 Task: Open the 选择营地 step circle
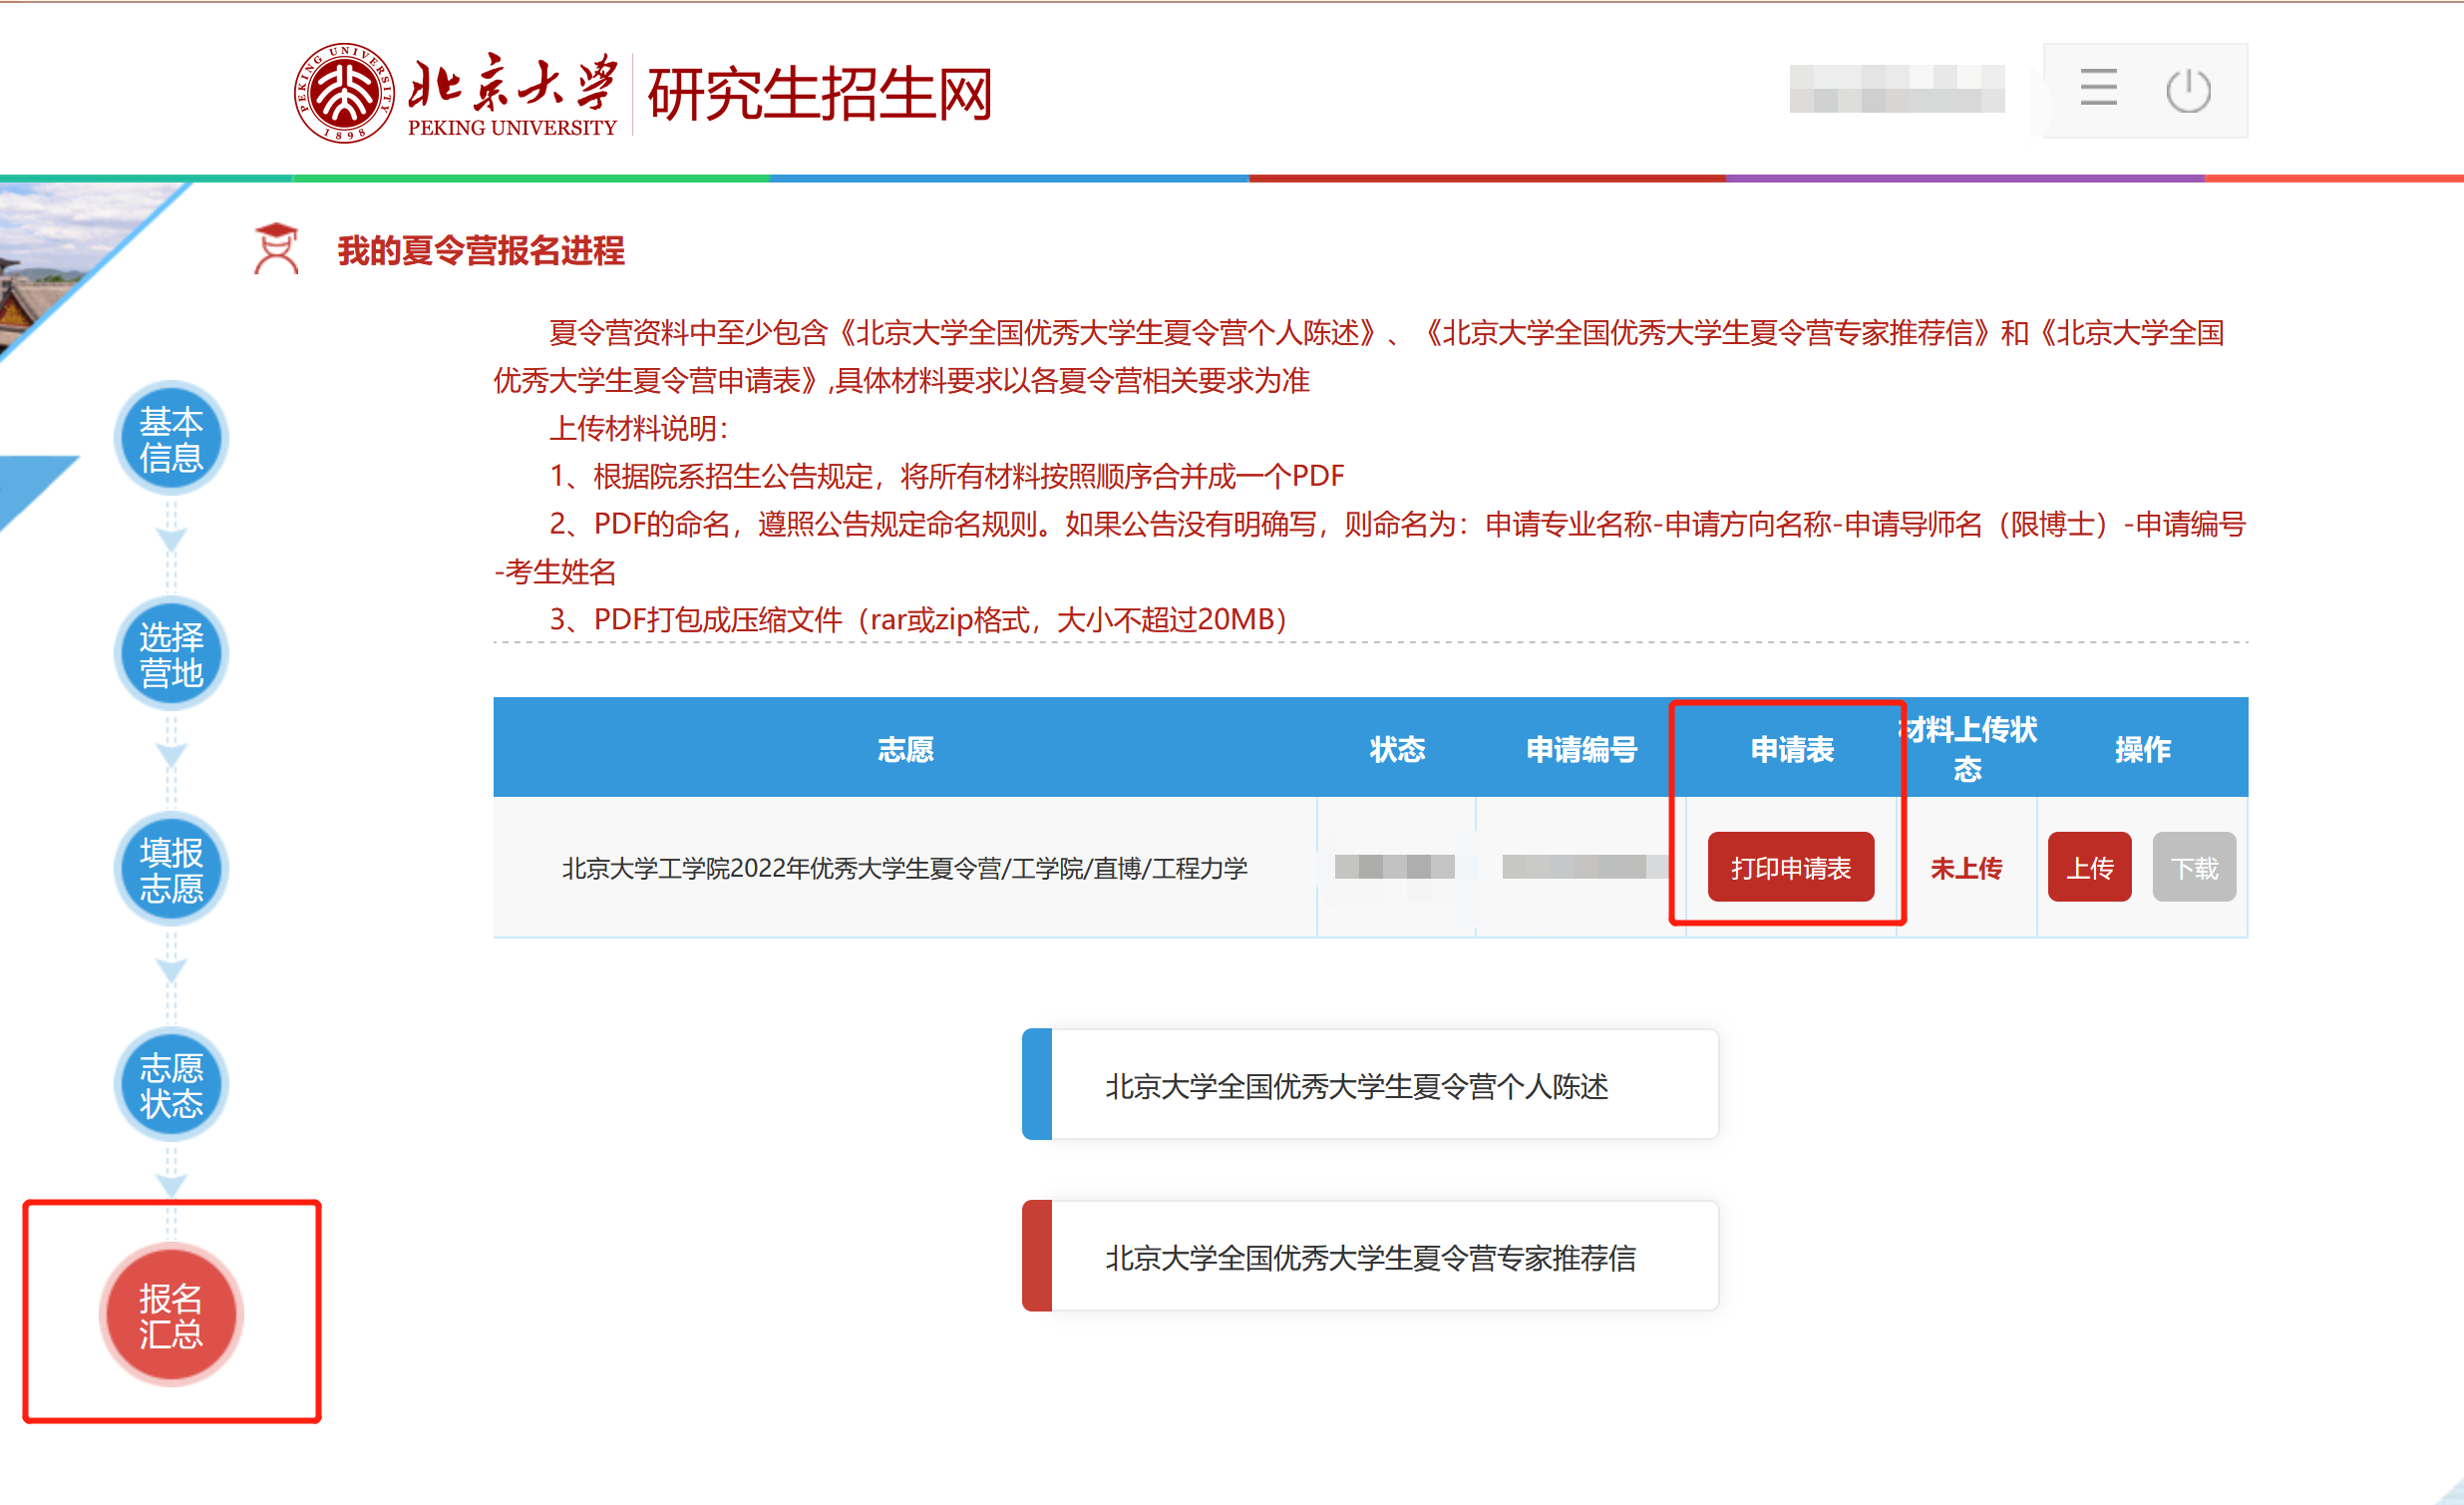171,654
